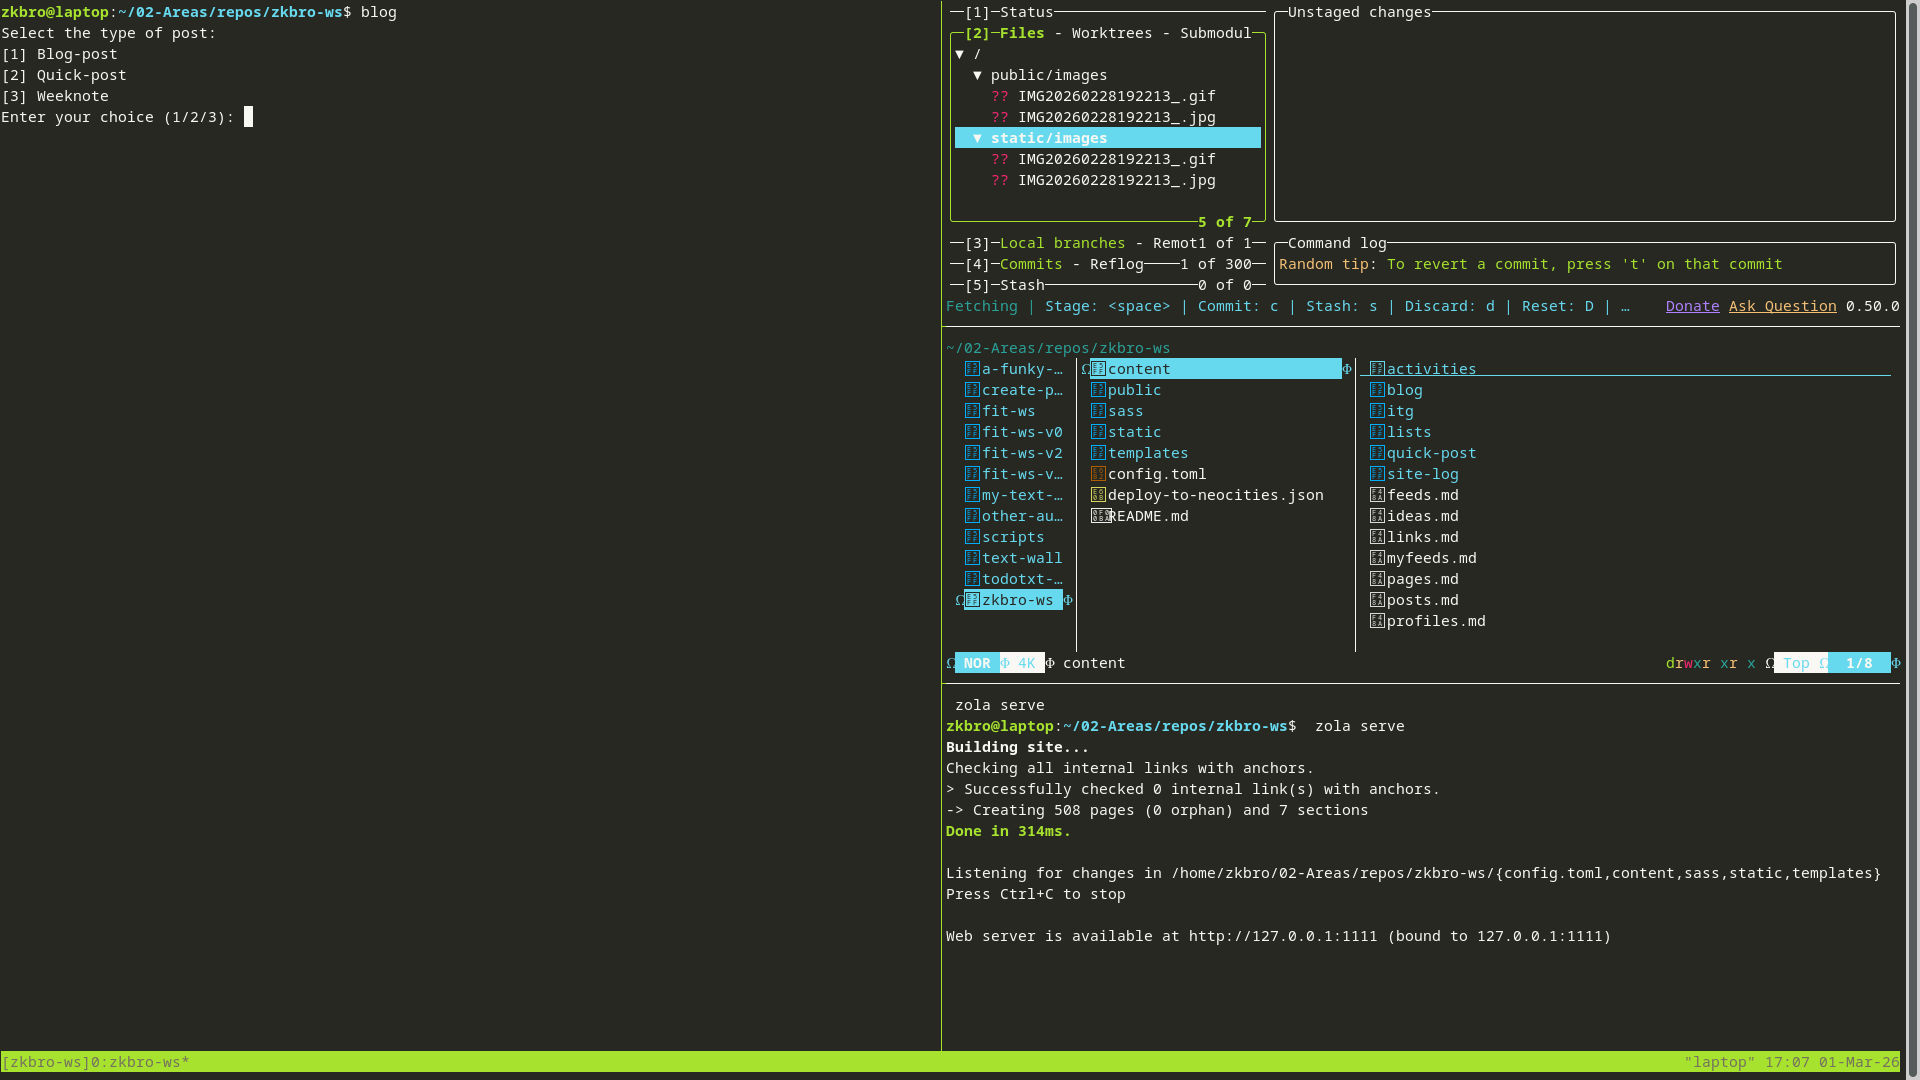The width and height of the screenshot is (1920, 1080).
Task: Collapse the public/images folder in Files
Action: pyautogui.click(x=977, y=75)
